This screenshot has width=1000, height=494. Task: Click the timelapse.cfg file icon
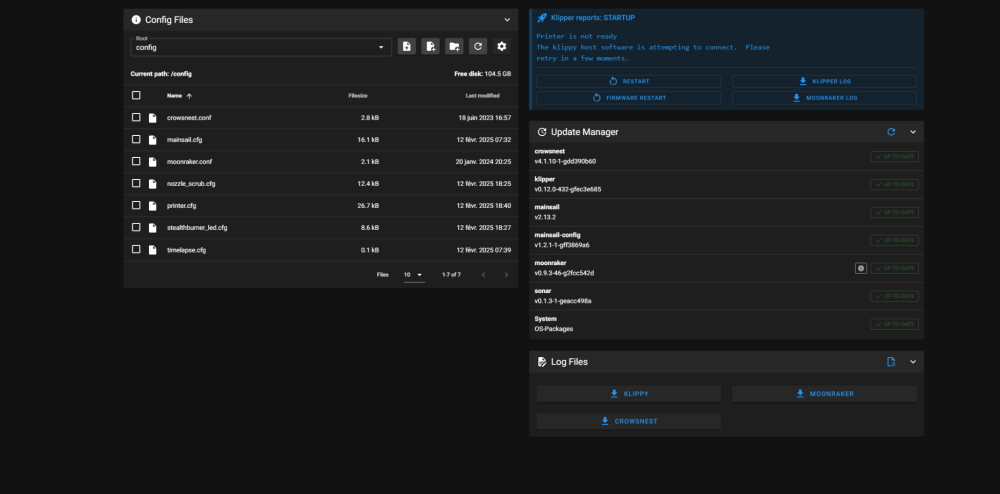(152, 250)
